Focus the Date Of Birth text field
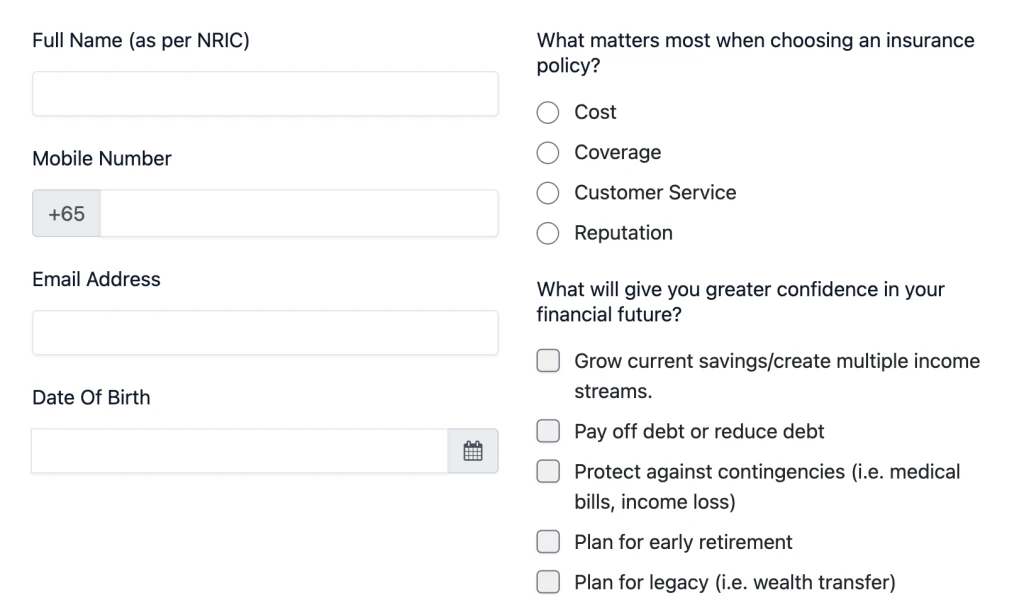The width and height of the screenshot is (1024, 610). click(240, 451)
